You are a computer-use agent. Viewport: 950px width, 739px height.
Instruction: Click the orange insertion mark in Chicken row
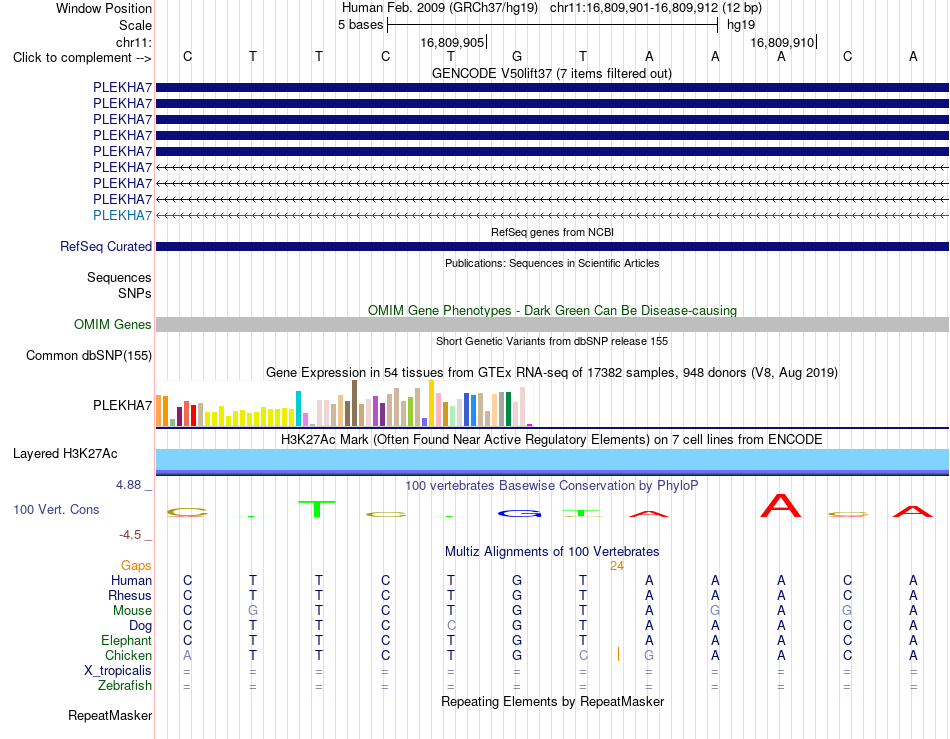[x=618, y=654]
